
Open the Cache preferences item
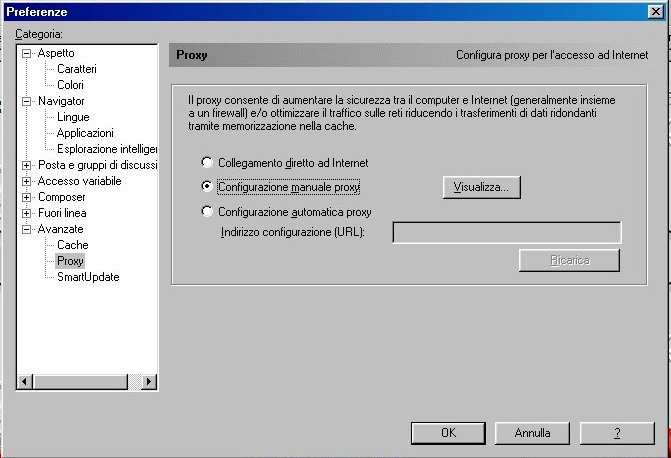click(x=72, y=245)
